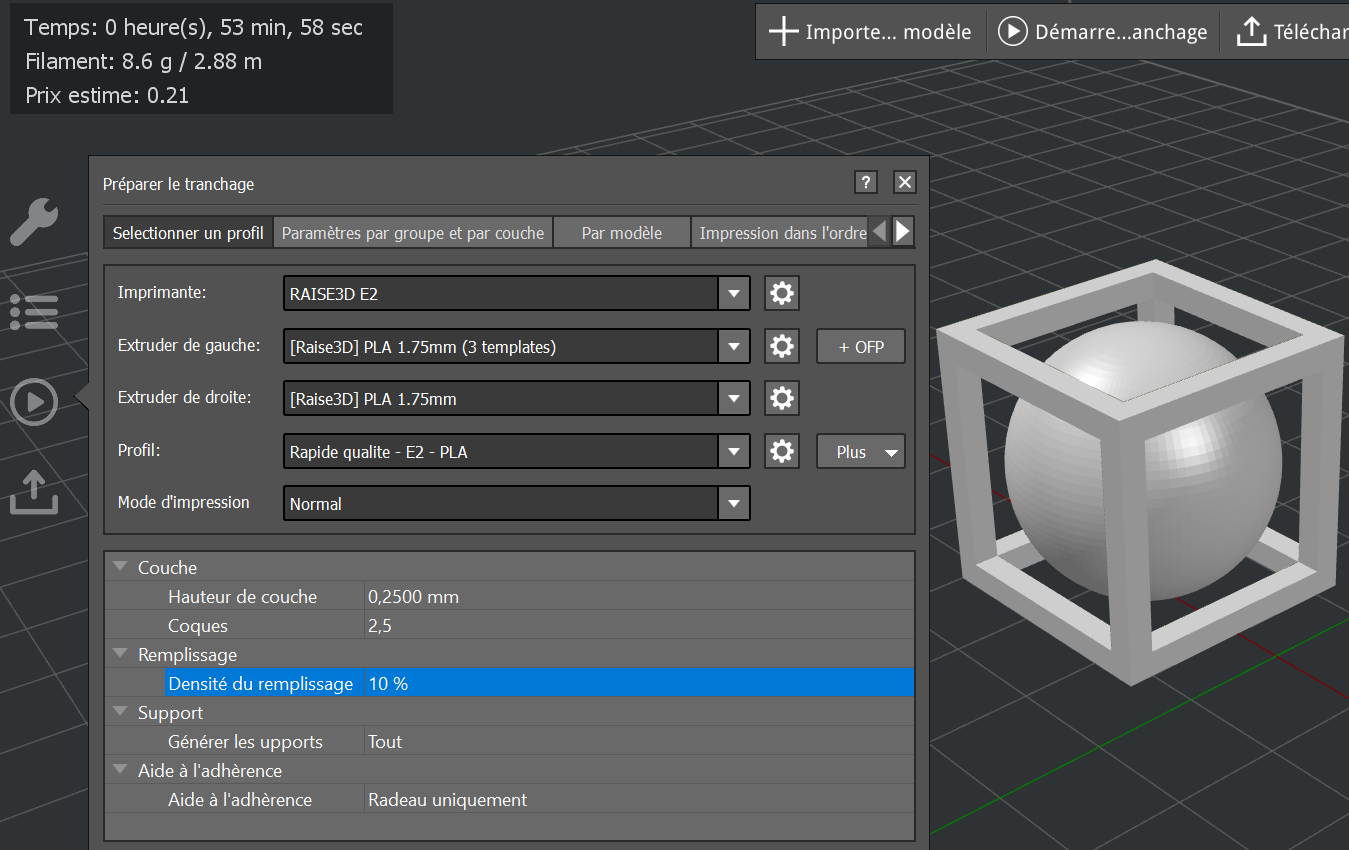Open the Profil dropdown Rapide qualite

(517, 451)
